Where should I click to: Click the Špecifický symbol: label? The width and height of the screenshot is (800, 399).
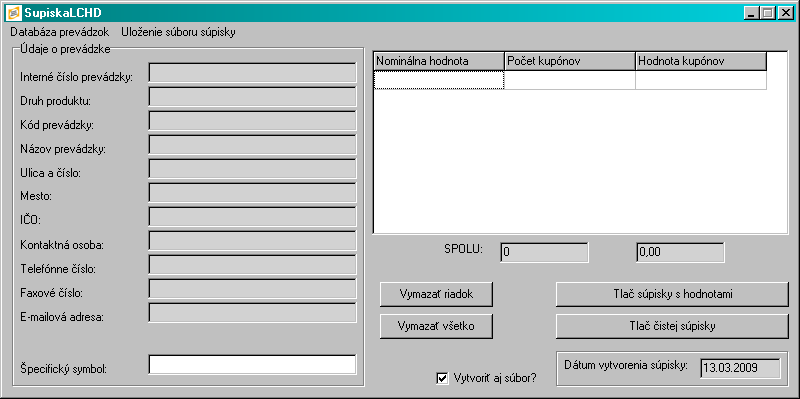click(x=63, y=368)
